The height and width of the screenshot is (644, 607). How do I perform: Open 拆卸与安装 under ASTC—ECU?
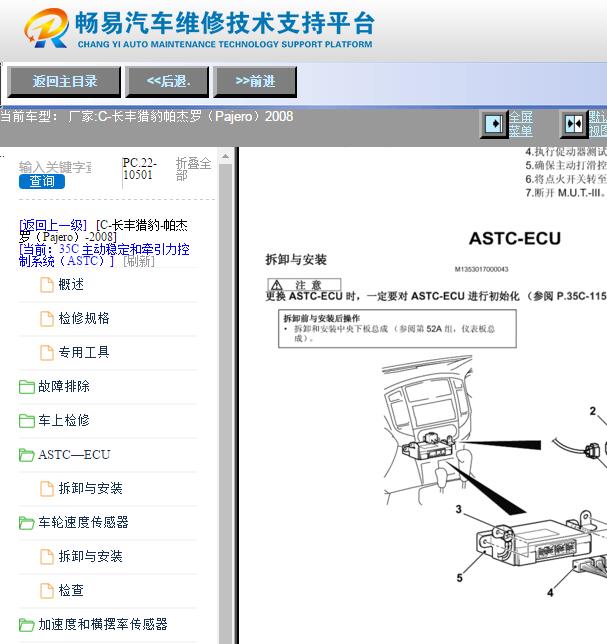[x=90, y=489]
